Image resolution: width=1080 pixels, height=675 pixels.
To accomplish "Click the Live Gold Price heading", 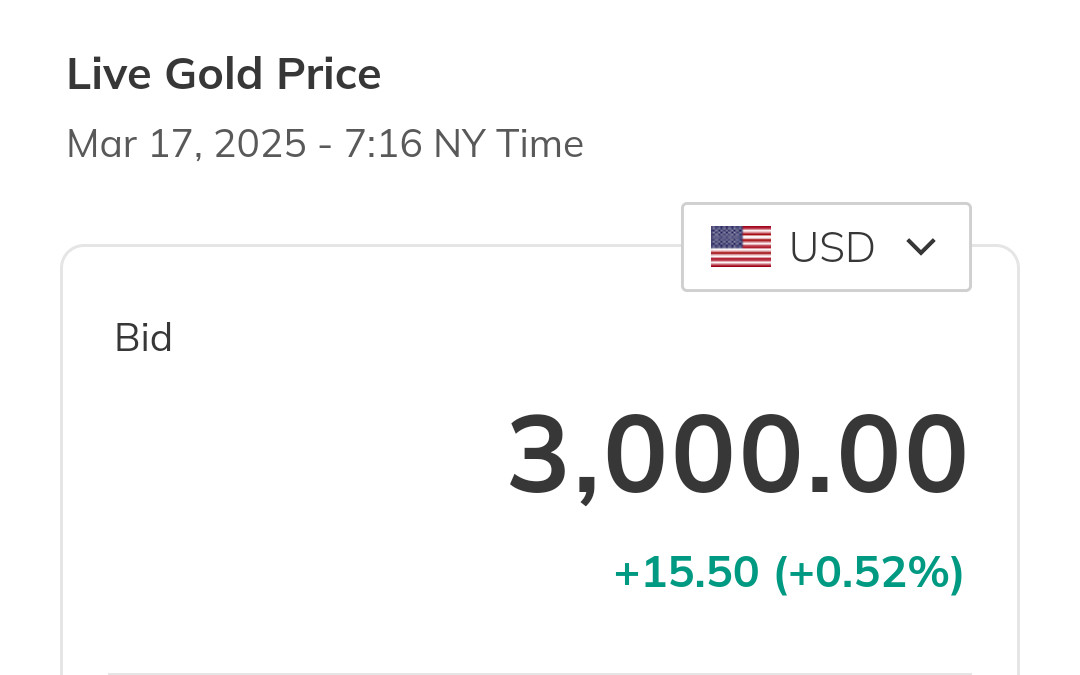I will click(x=224, y=75).
